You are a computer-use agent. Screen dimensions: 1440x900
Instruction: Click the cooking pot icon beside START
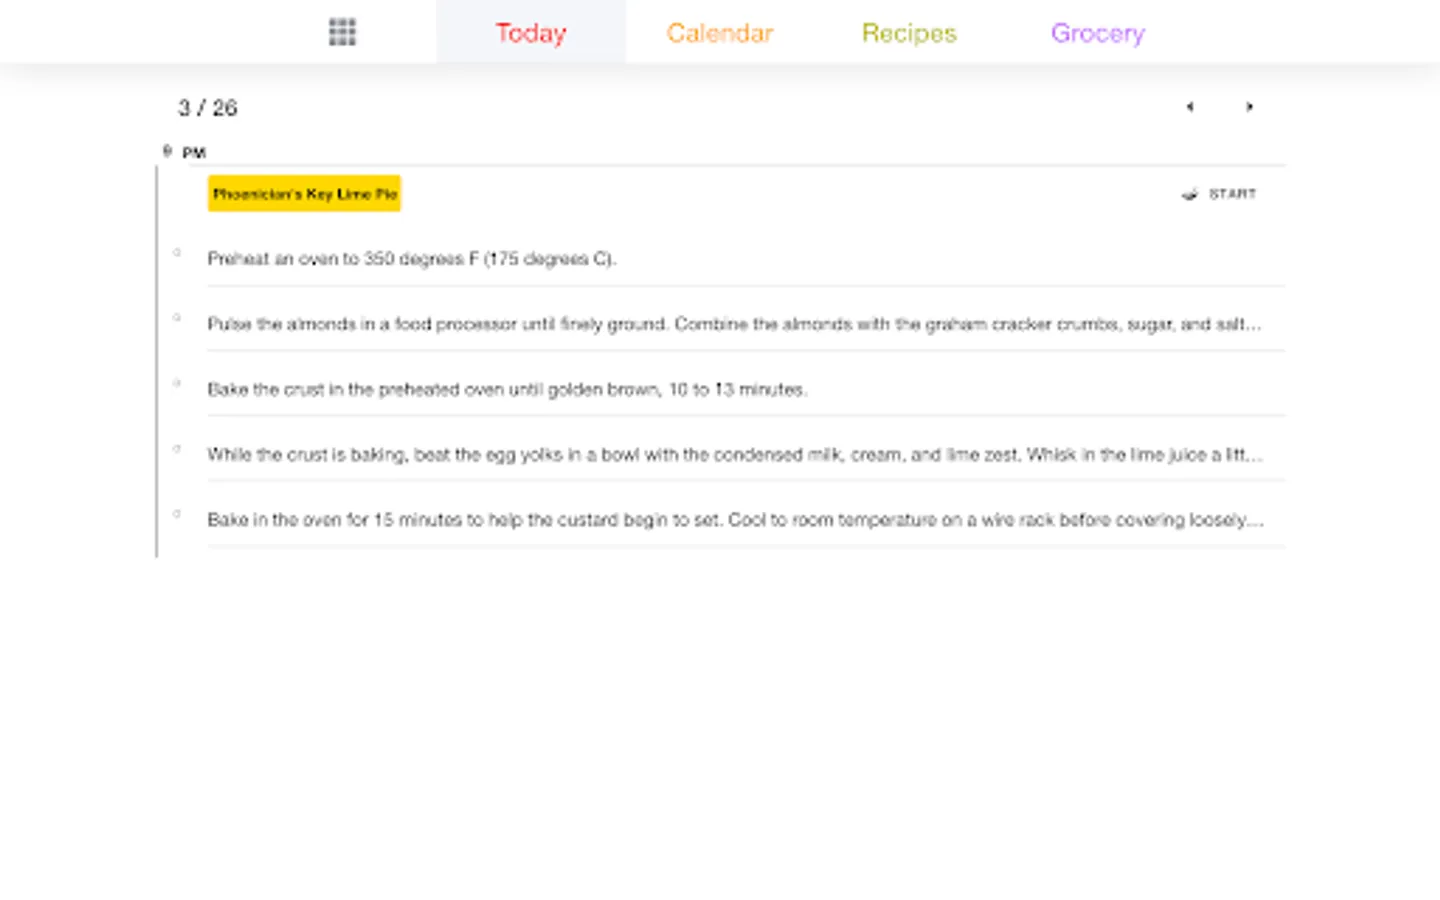coord(1189,194)
